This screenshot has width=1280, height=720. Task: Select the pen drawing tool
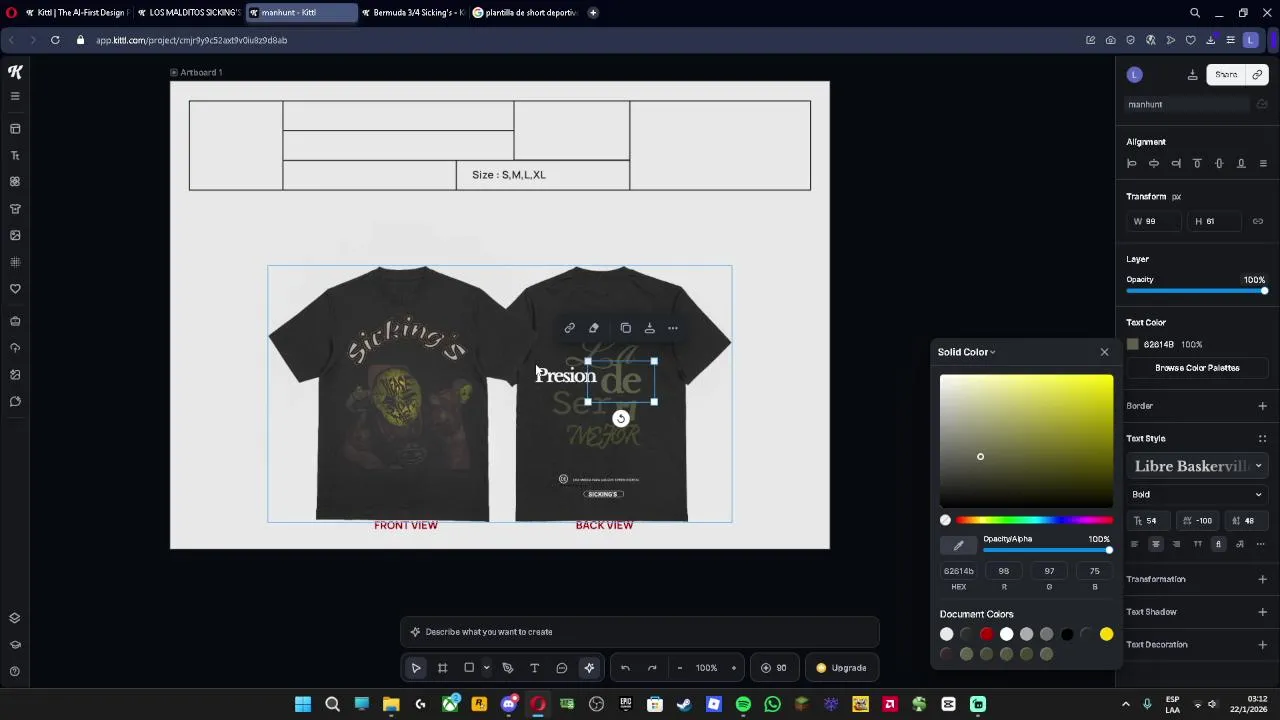pyautogui.click(x=508, y=668)
